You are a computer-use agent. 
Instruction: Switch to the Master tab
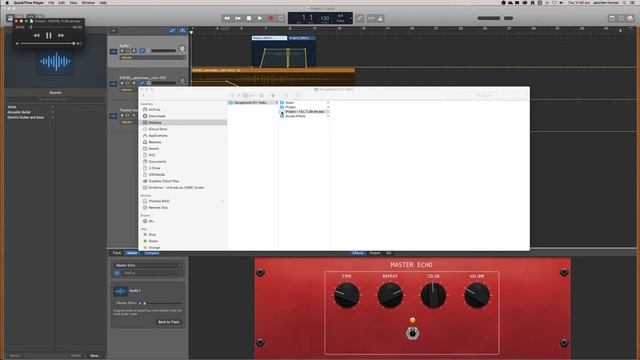[x=132, y=253]
